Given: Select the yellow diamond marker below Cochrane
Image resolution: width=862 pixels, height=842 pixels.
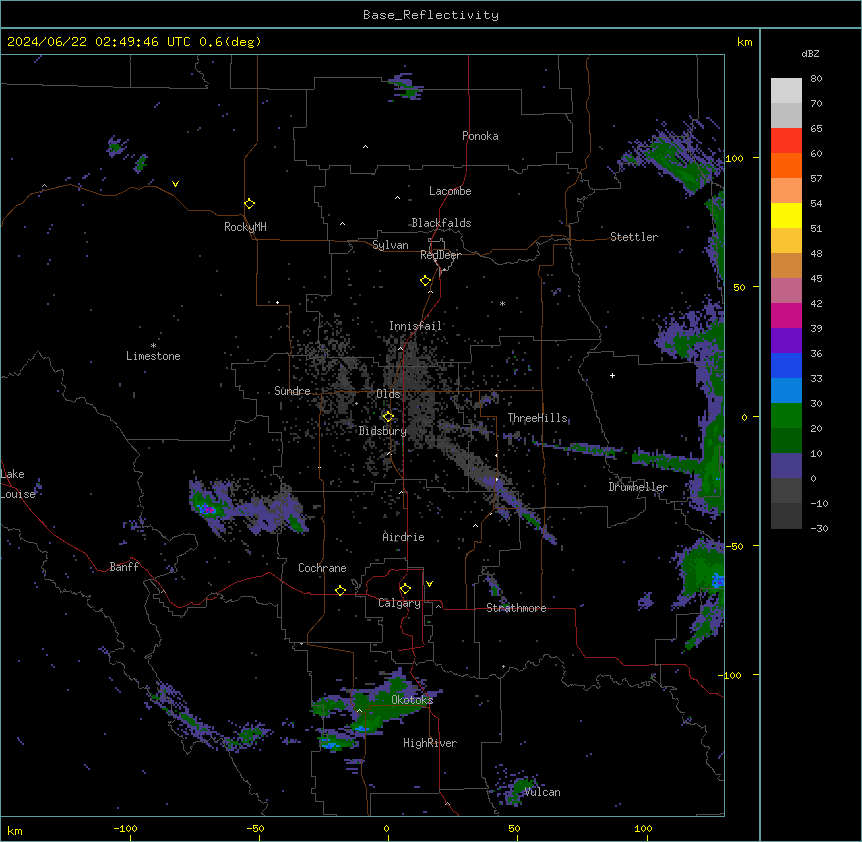Looking at the screenshot, I should coord(340,590).
